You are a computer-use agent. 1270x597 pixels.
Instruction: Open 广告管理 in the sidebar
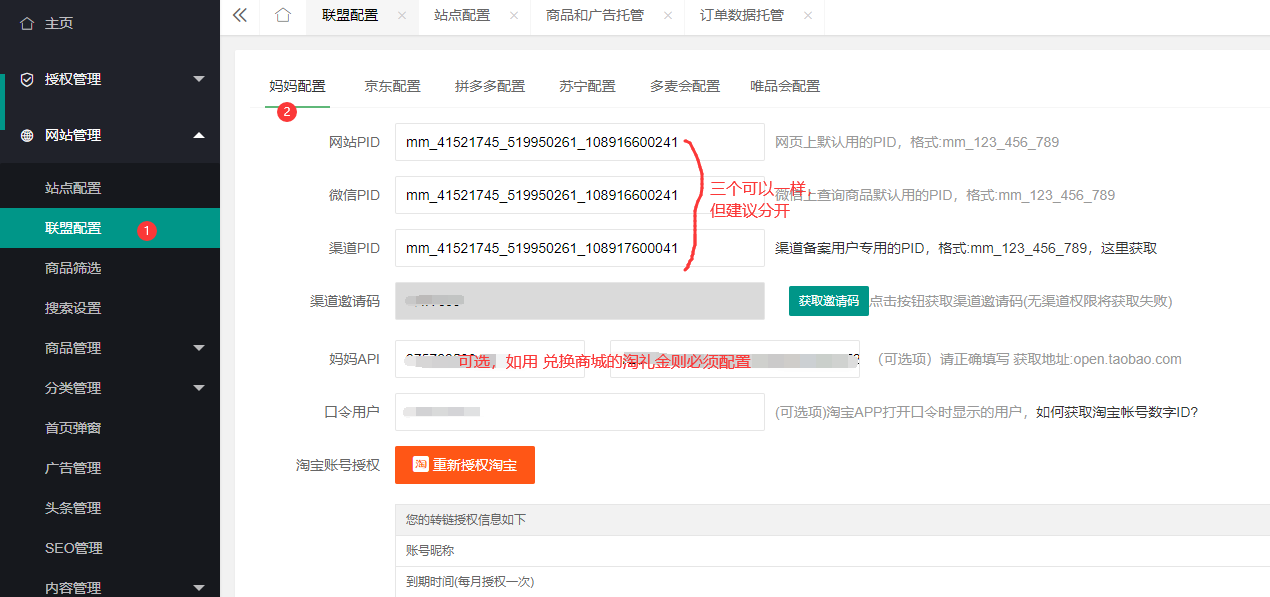(73, 468)
